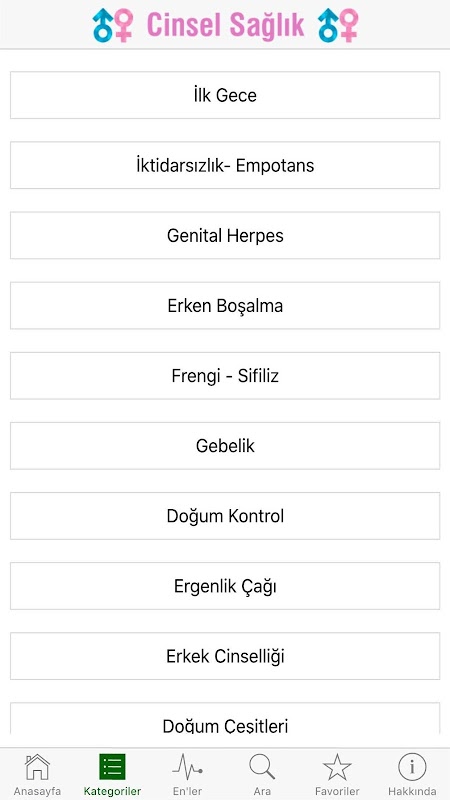Open the Kategoriler list icon
450x800 pixels.
112,767
